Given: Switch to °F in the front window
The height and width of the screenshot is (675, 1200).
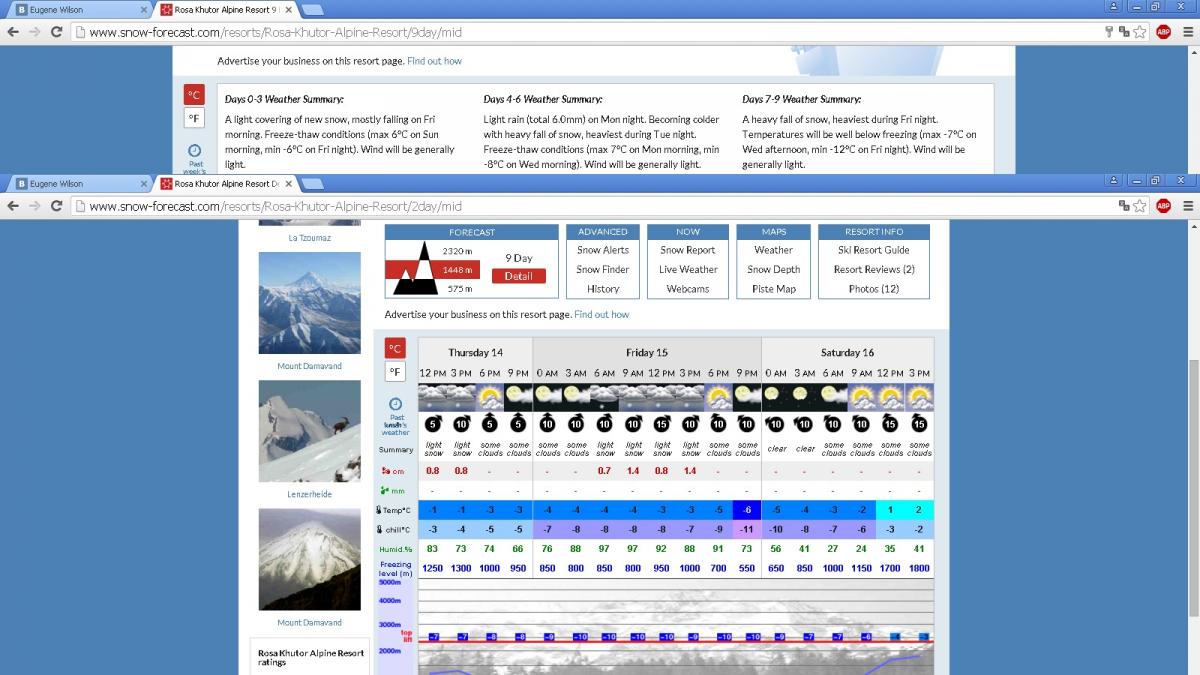Looking at the screenshot, I should 395,372.
